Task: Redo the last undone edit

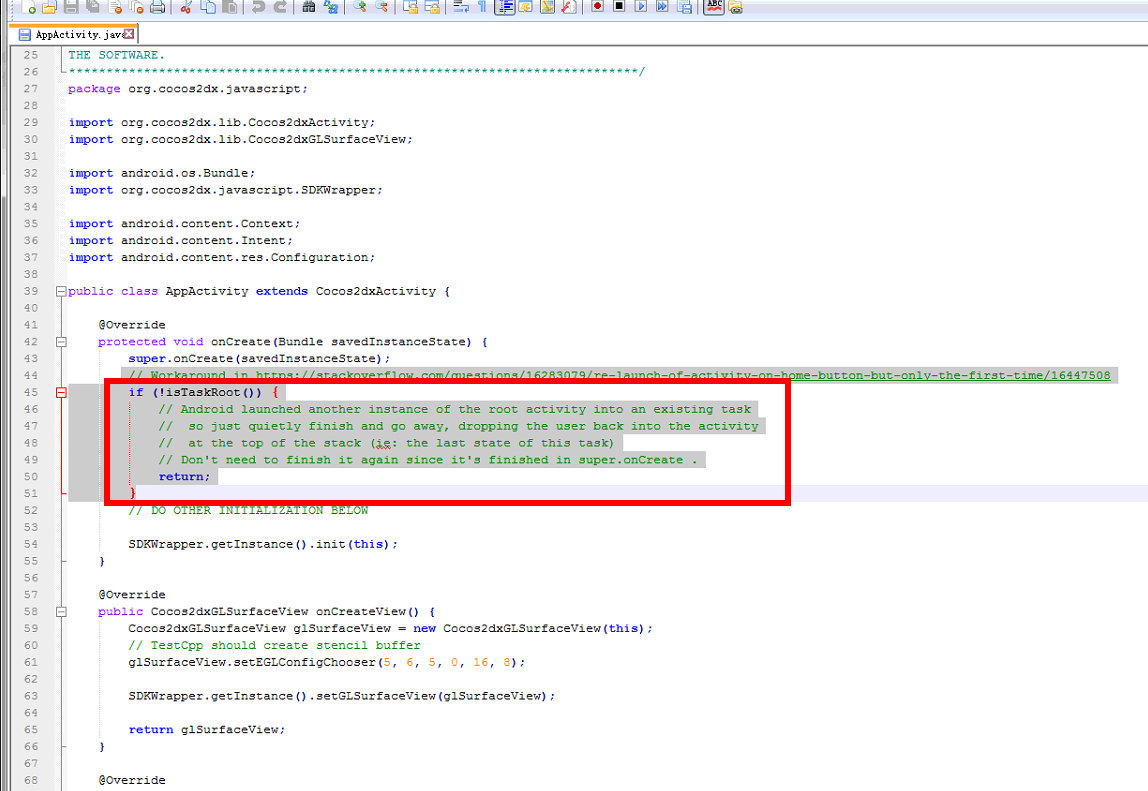Action: pos(280,7)
